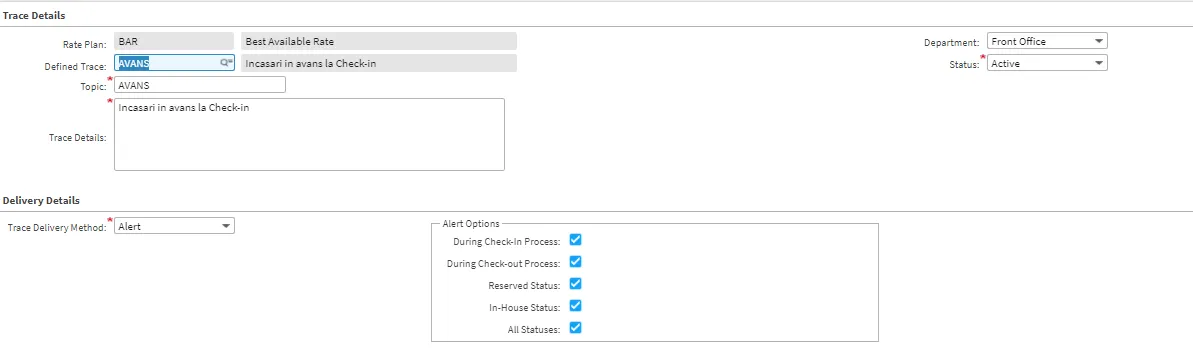The height and width of the screenshot is (363, 1193).
Task: Click the Delivery Details section header
Action: coord(41,201)
